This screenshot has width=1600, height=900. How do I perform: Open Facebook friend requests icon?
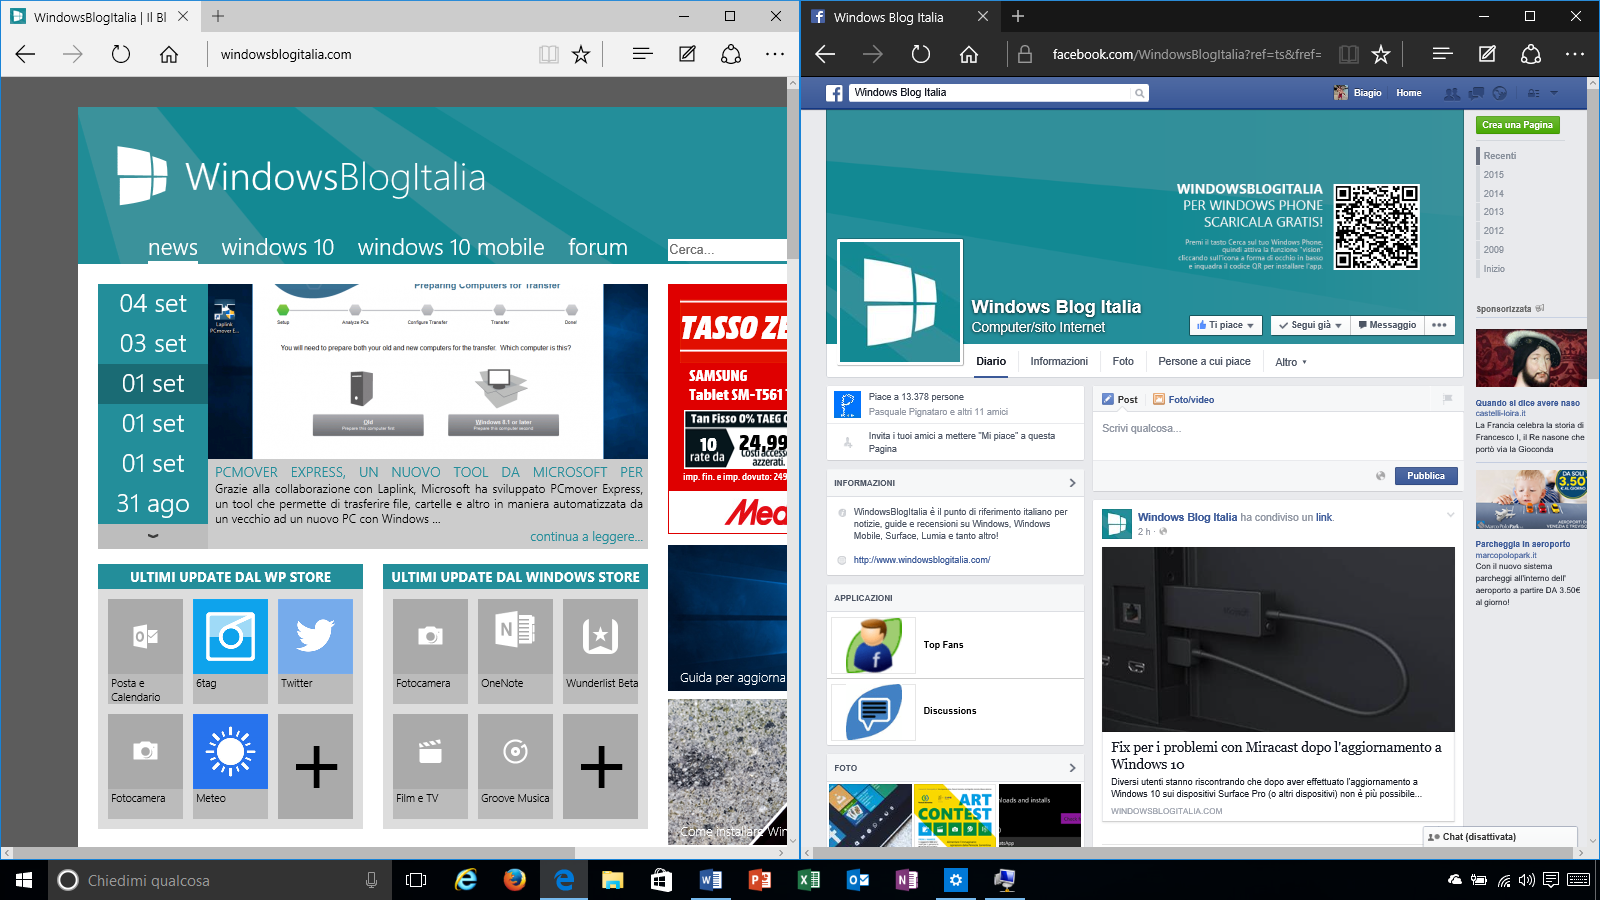pyautogui.click(x=1452, y=93)
